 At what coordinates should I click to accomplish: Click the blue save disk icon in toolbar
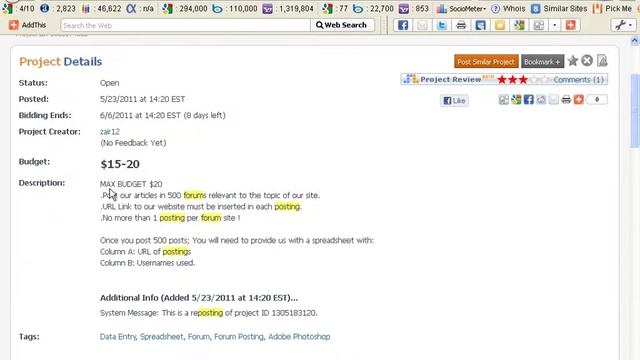(480, 25)
